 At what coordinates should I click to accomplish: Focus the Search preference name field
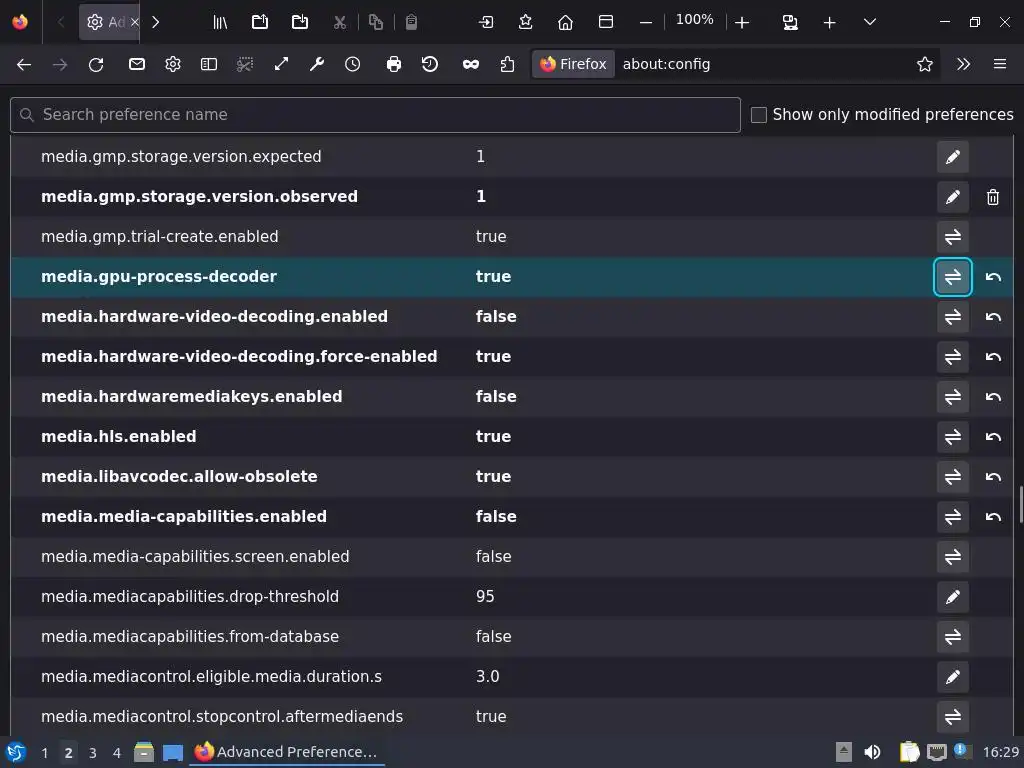[376, 115]
